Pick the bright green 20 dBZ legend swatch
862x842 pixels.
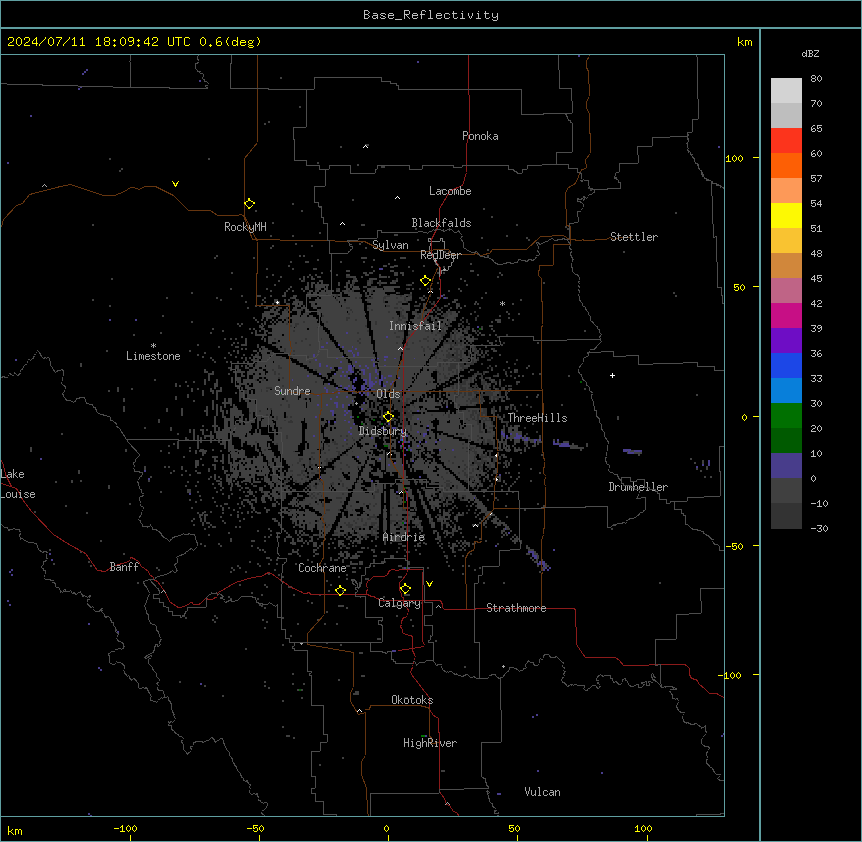click(786, 416)
